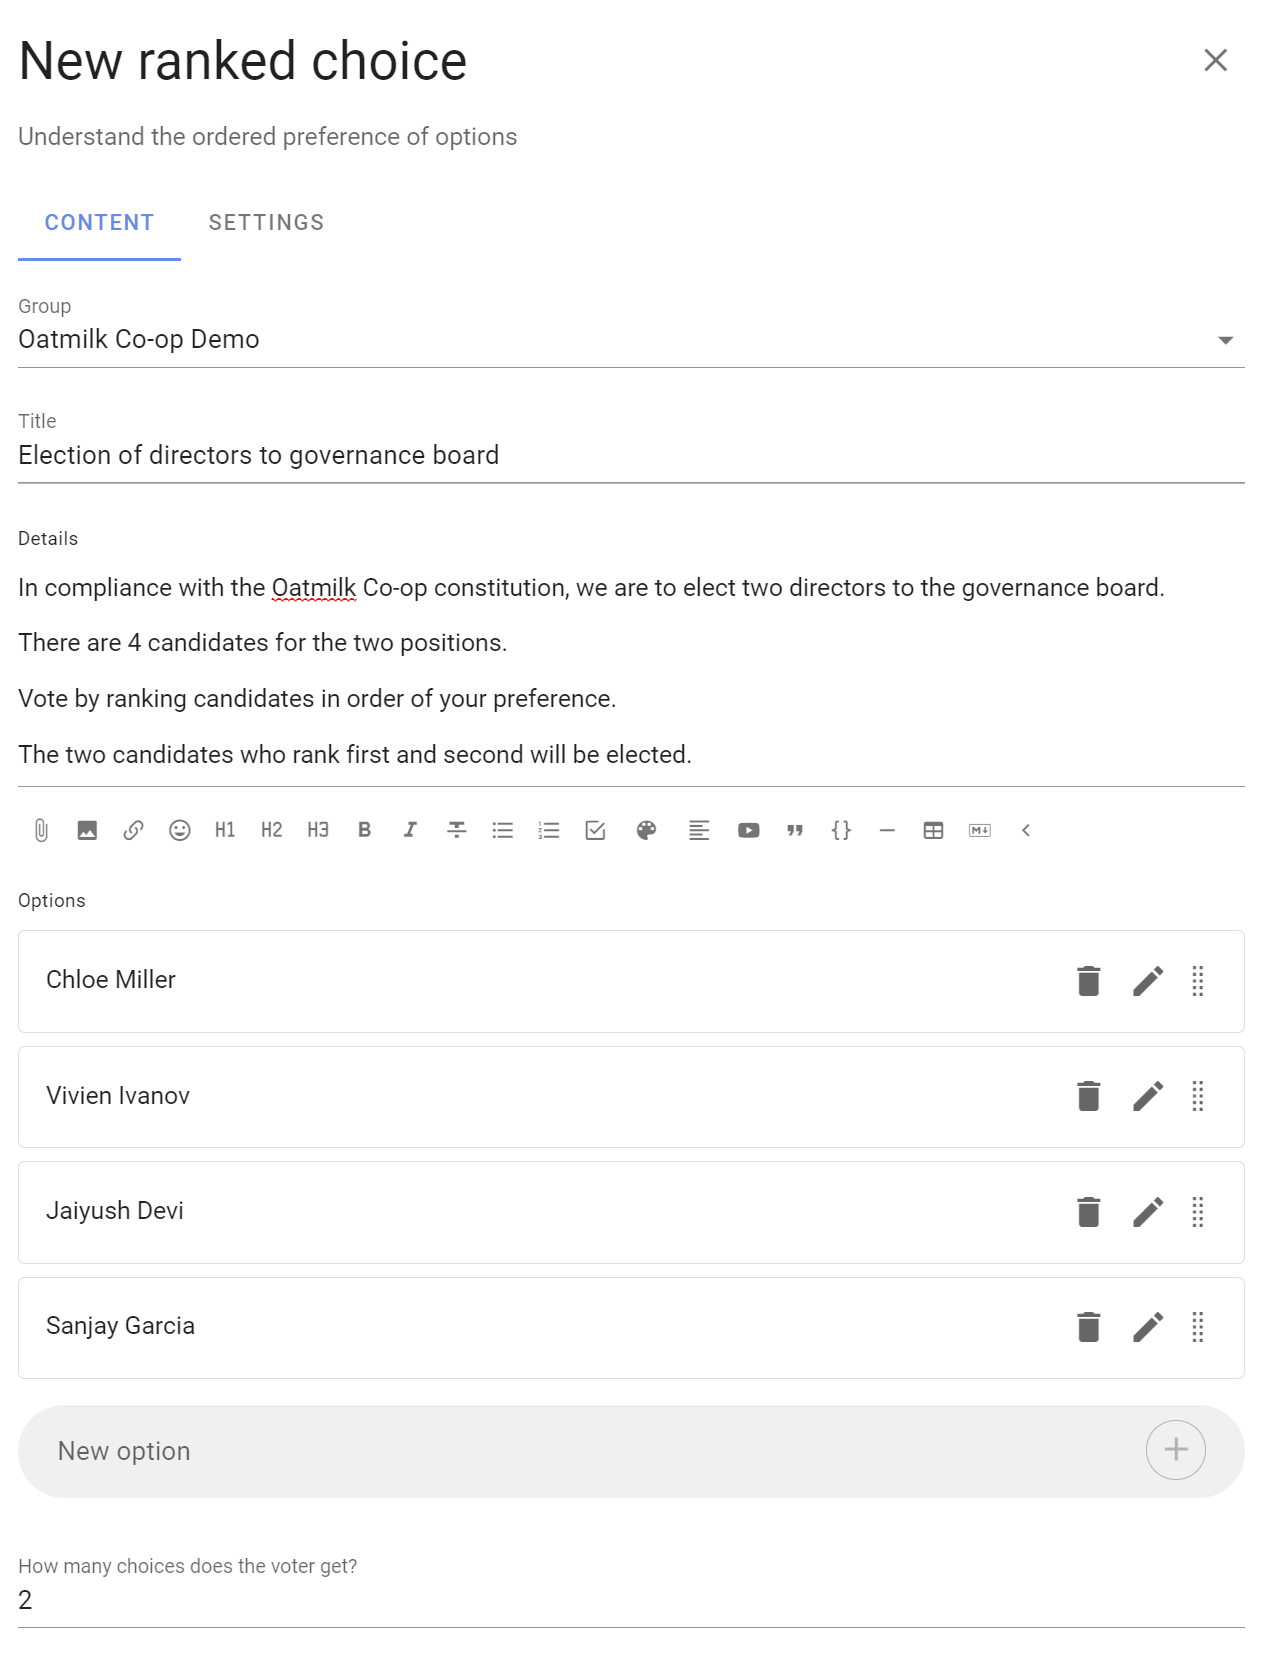Click the insert link icon

(x=133, y=830)
